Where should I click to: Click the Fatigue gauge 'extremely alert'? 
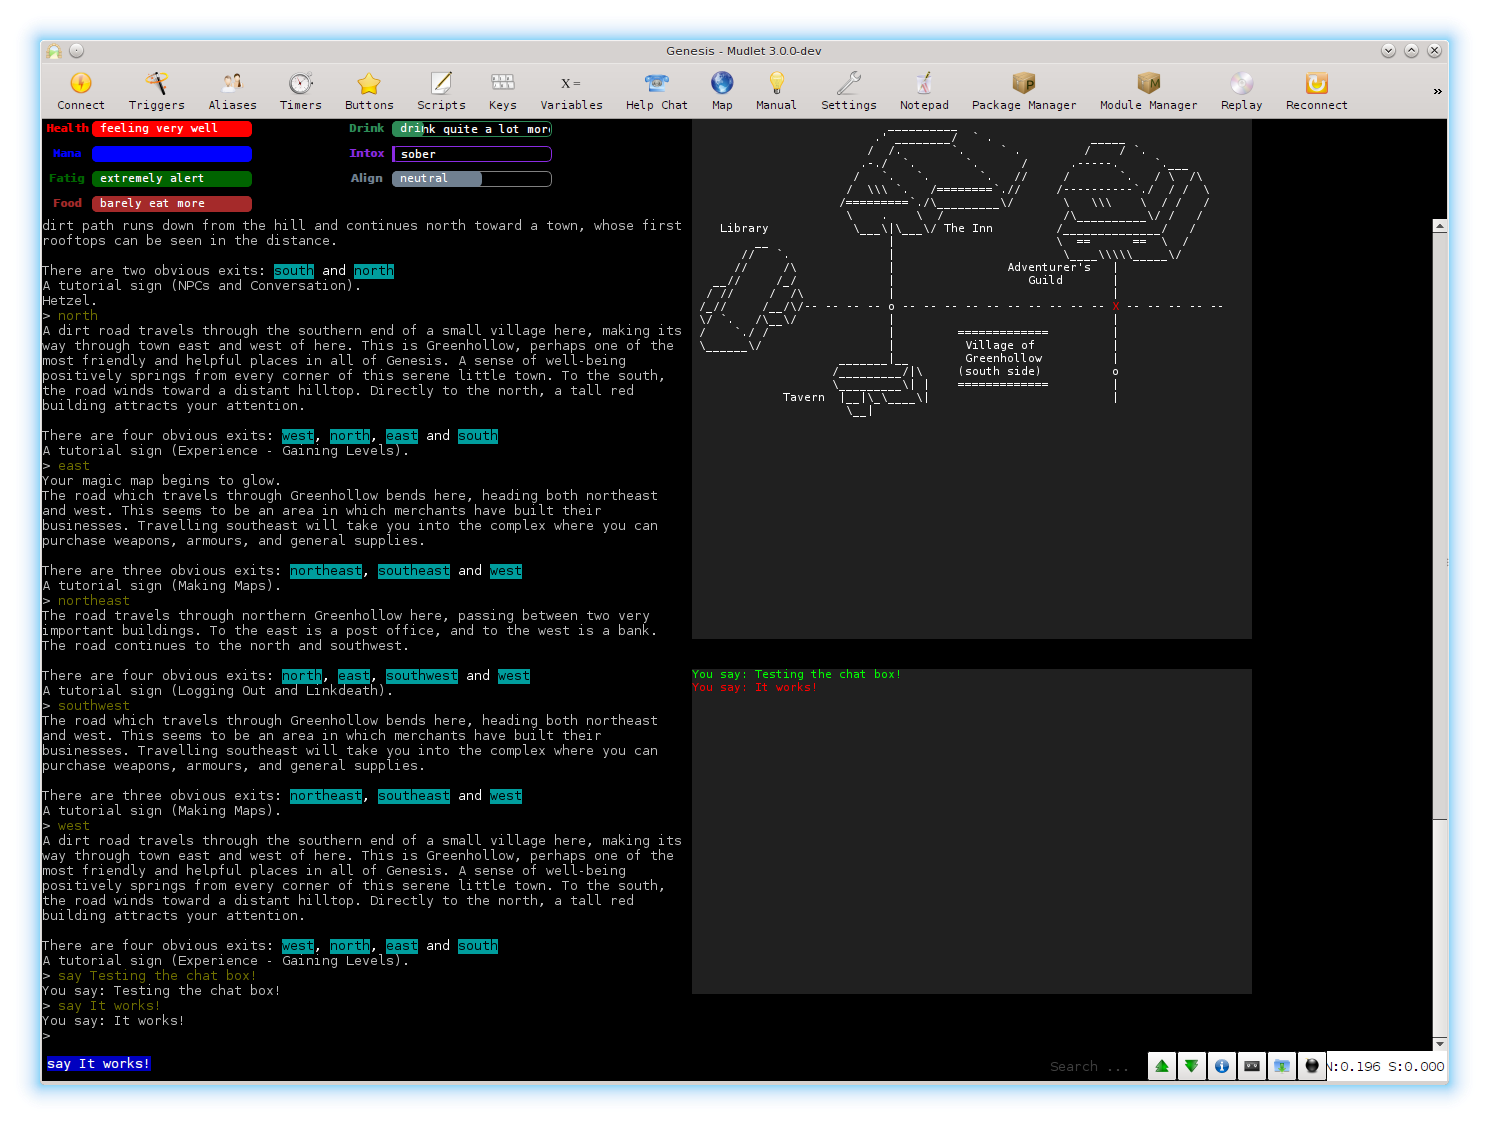click(x=172, y=179)
